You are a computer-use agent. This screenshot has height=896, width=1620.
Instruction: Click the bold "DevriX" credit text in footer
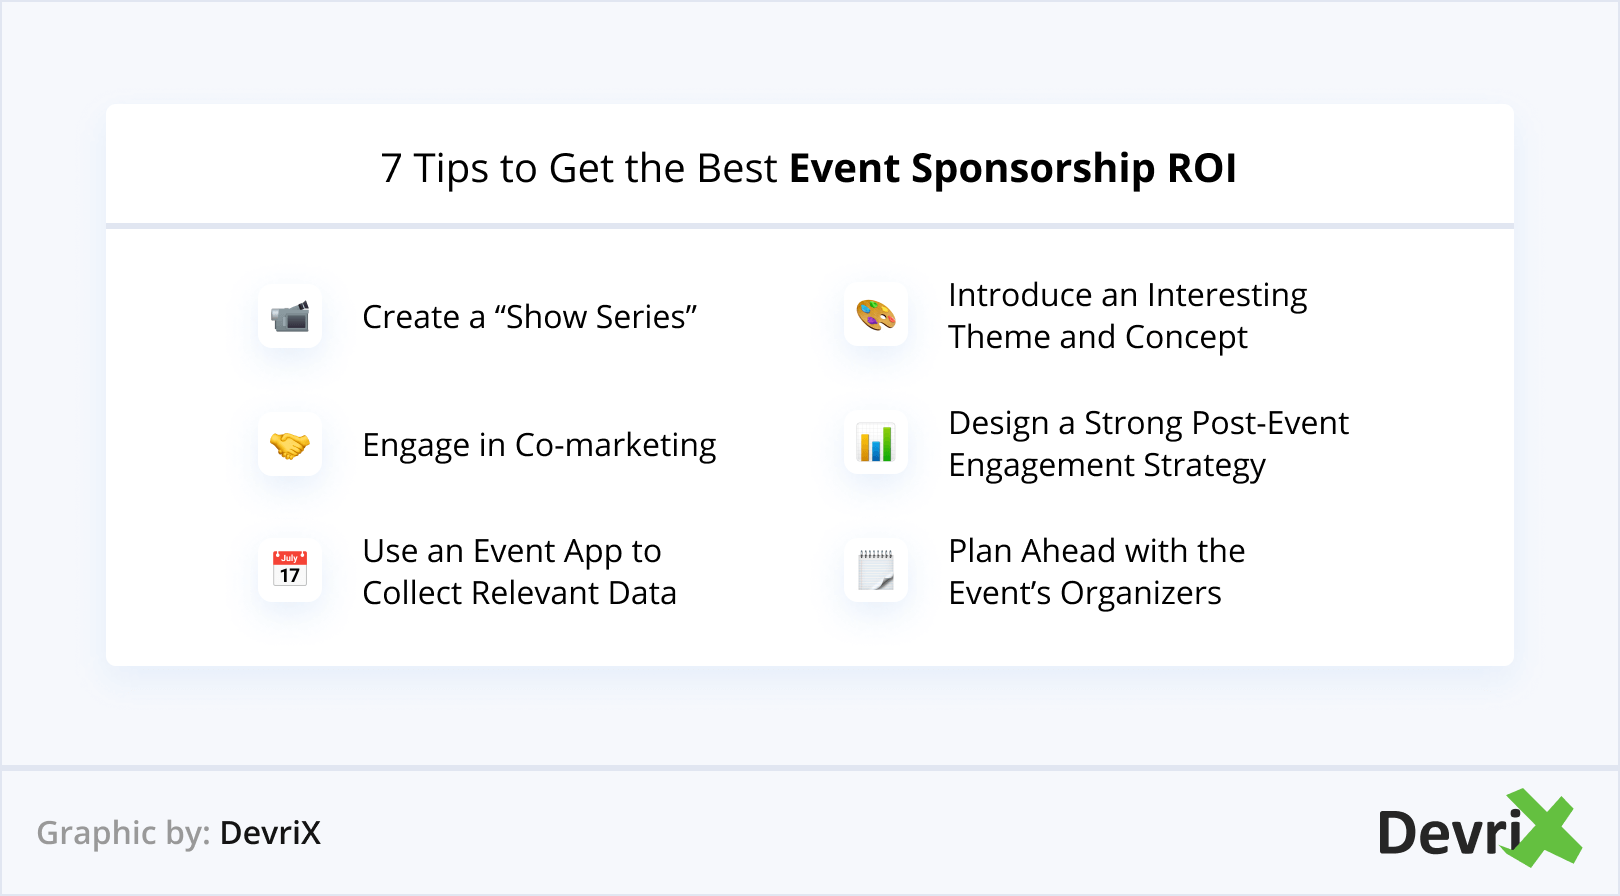[270, 833]
